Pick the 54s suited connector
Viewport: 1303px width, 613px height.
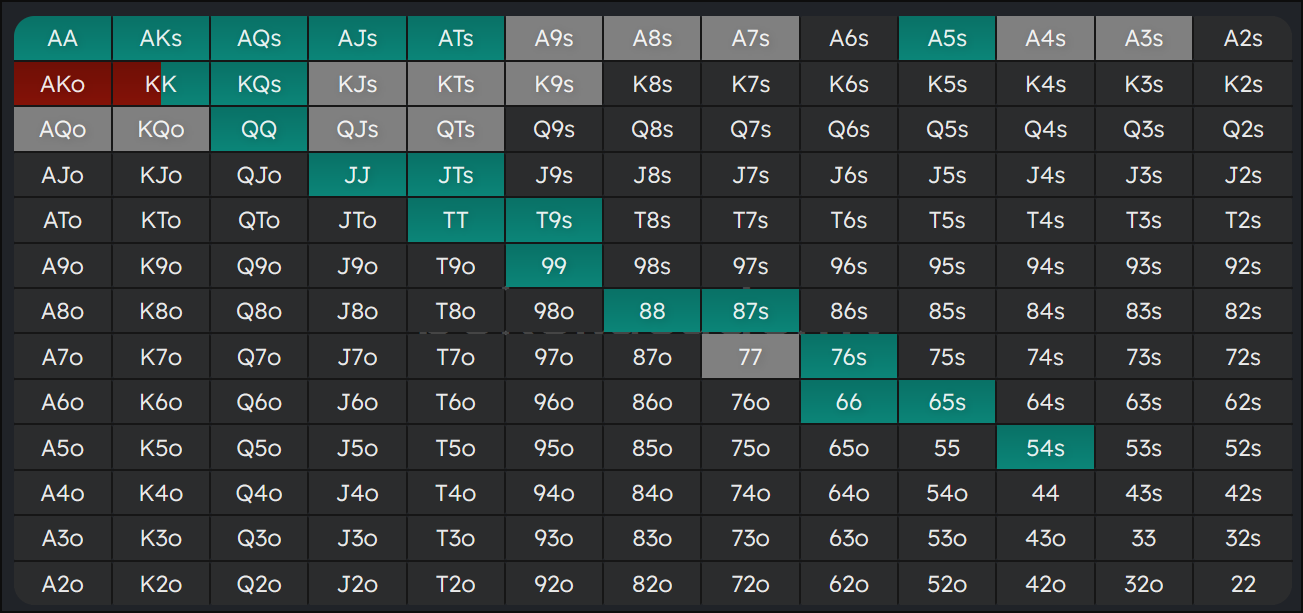pos(1045,448)
